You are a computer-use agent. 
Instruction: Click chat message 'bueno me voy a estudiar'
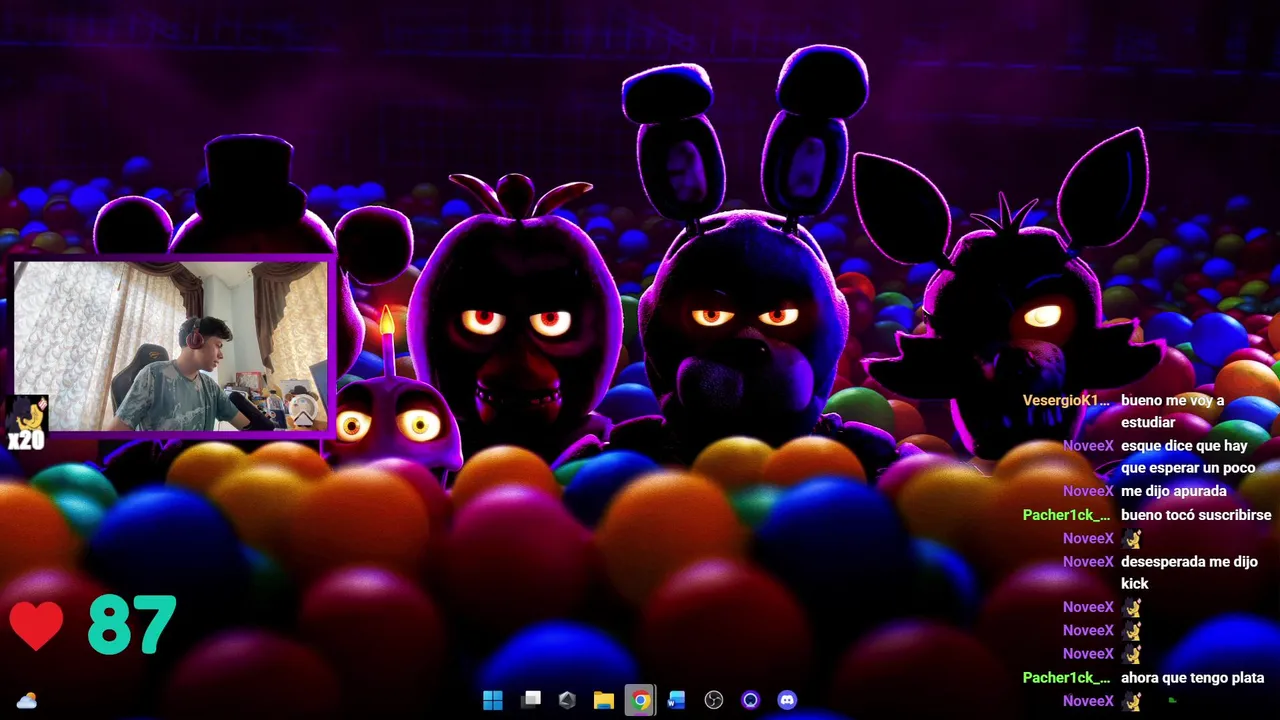(1172, 411)
